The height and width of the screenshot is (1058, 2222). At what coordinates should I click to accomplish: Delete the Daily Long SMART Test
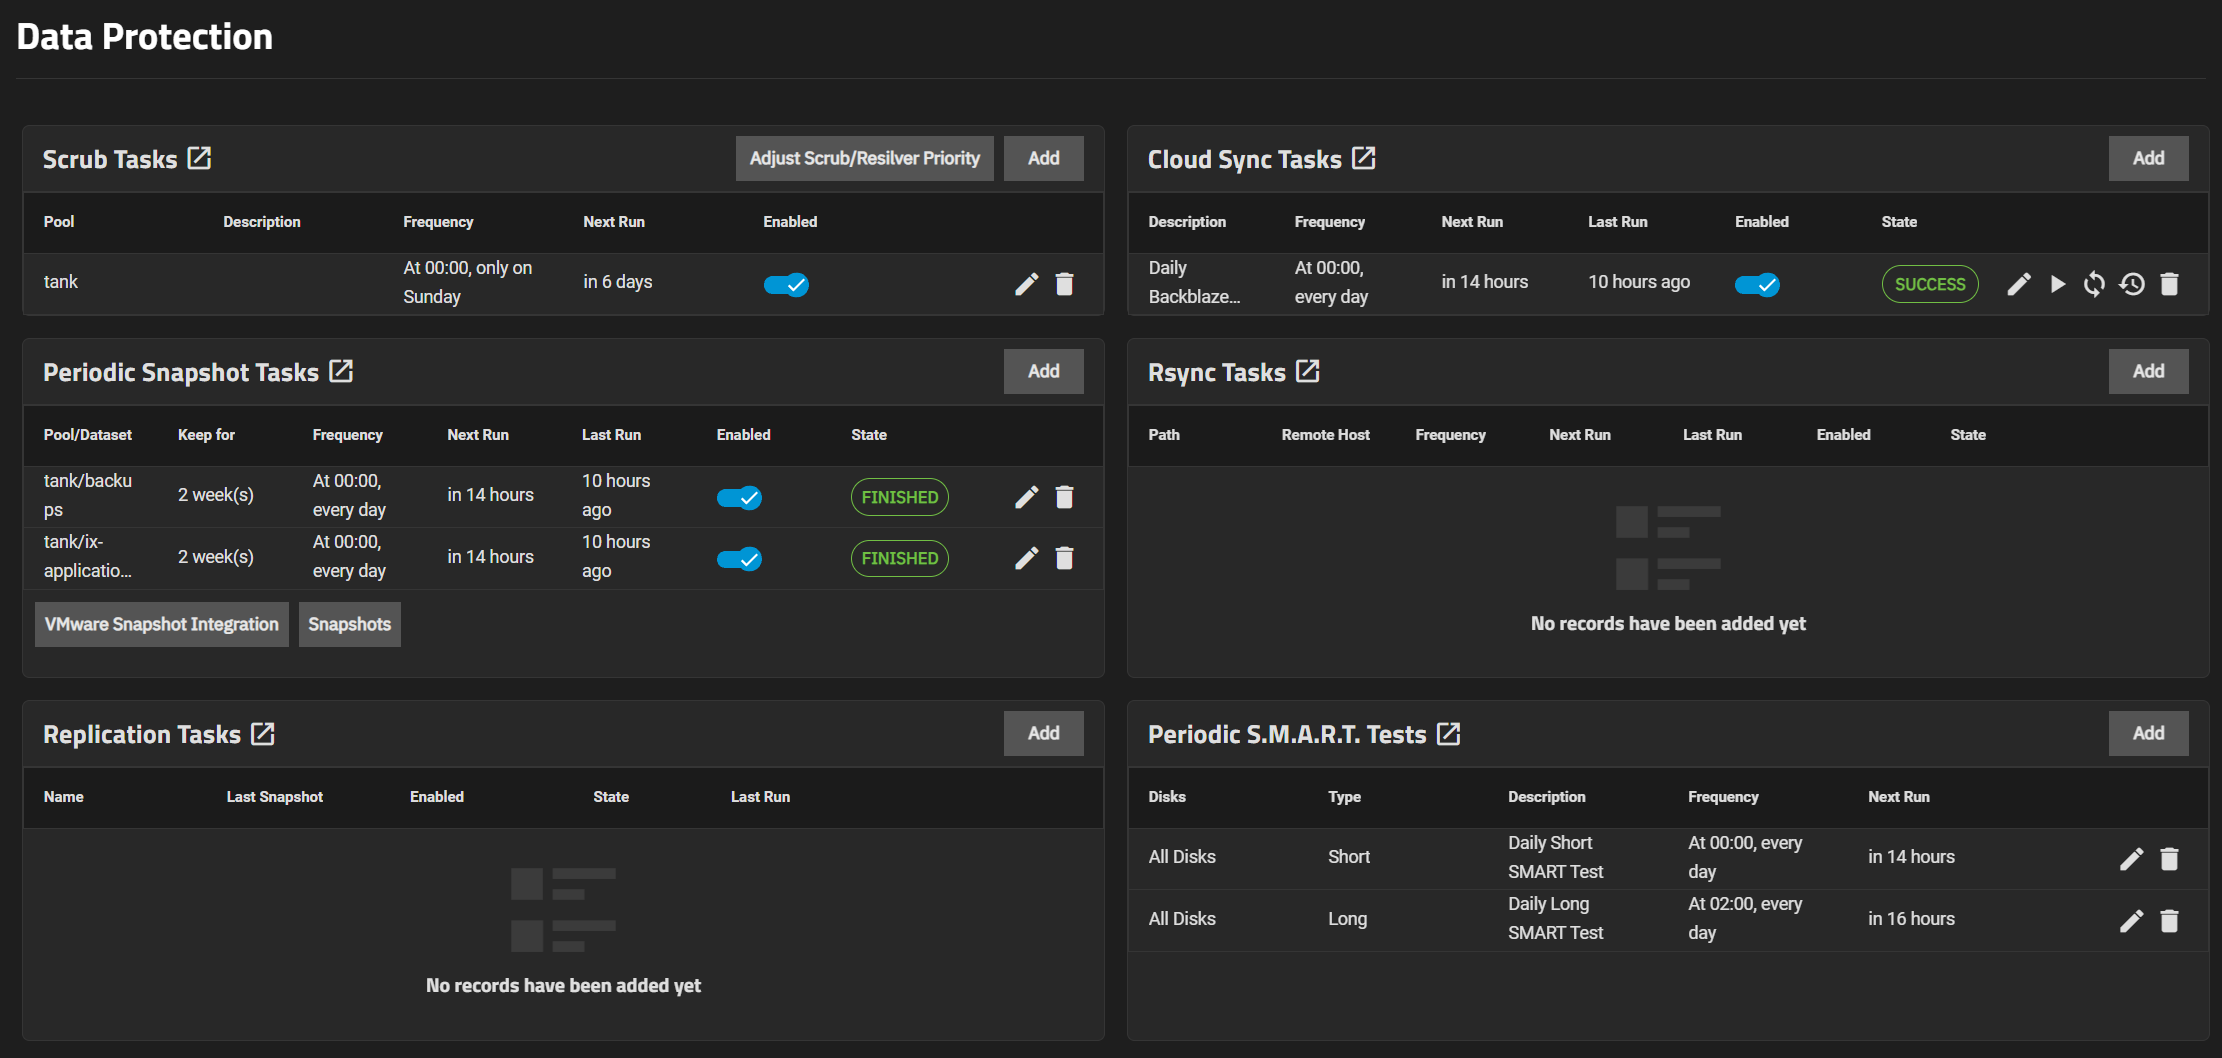pyautogui.click(x=2169, y=921)
